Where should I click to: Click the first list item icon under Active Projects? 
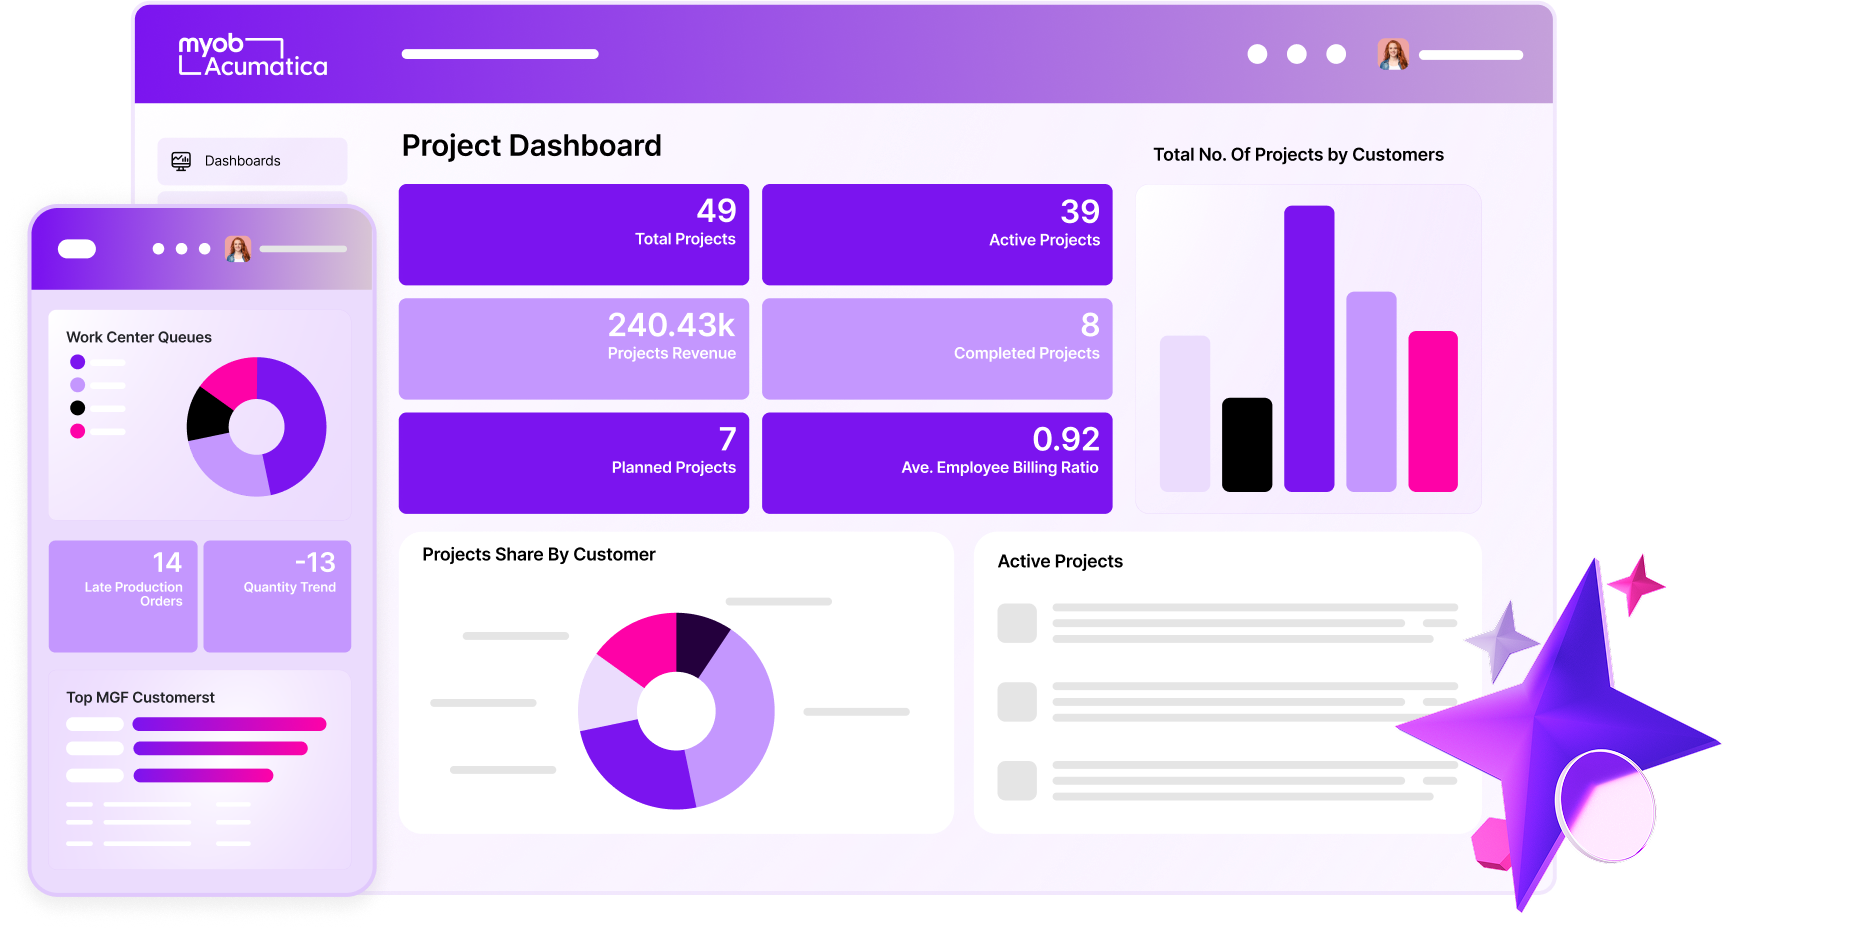[x=1017, y=623]
